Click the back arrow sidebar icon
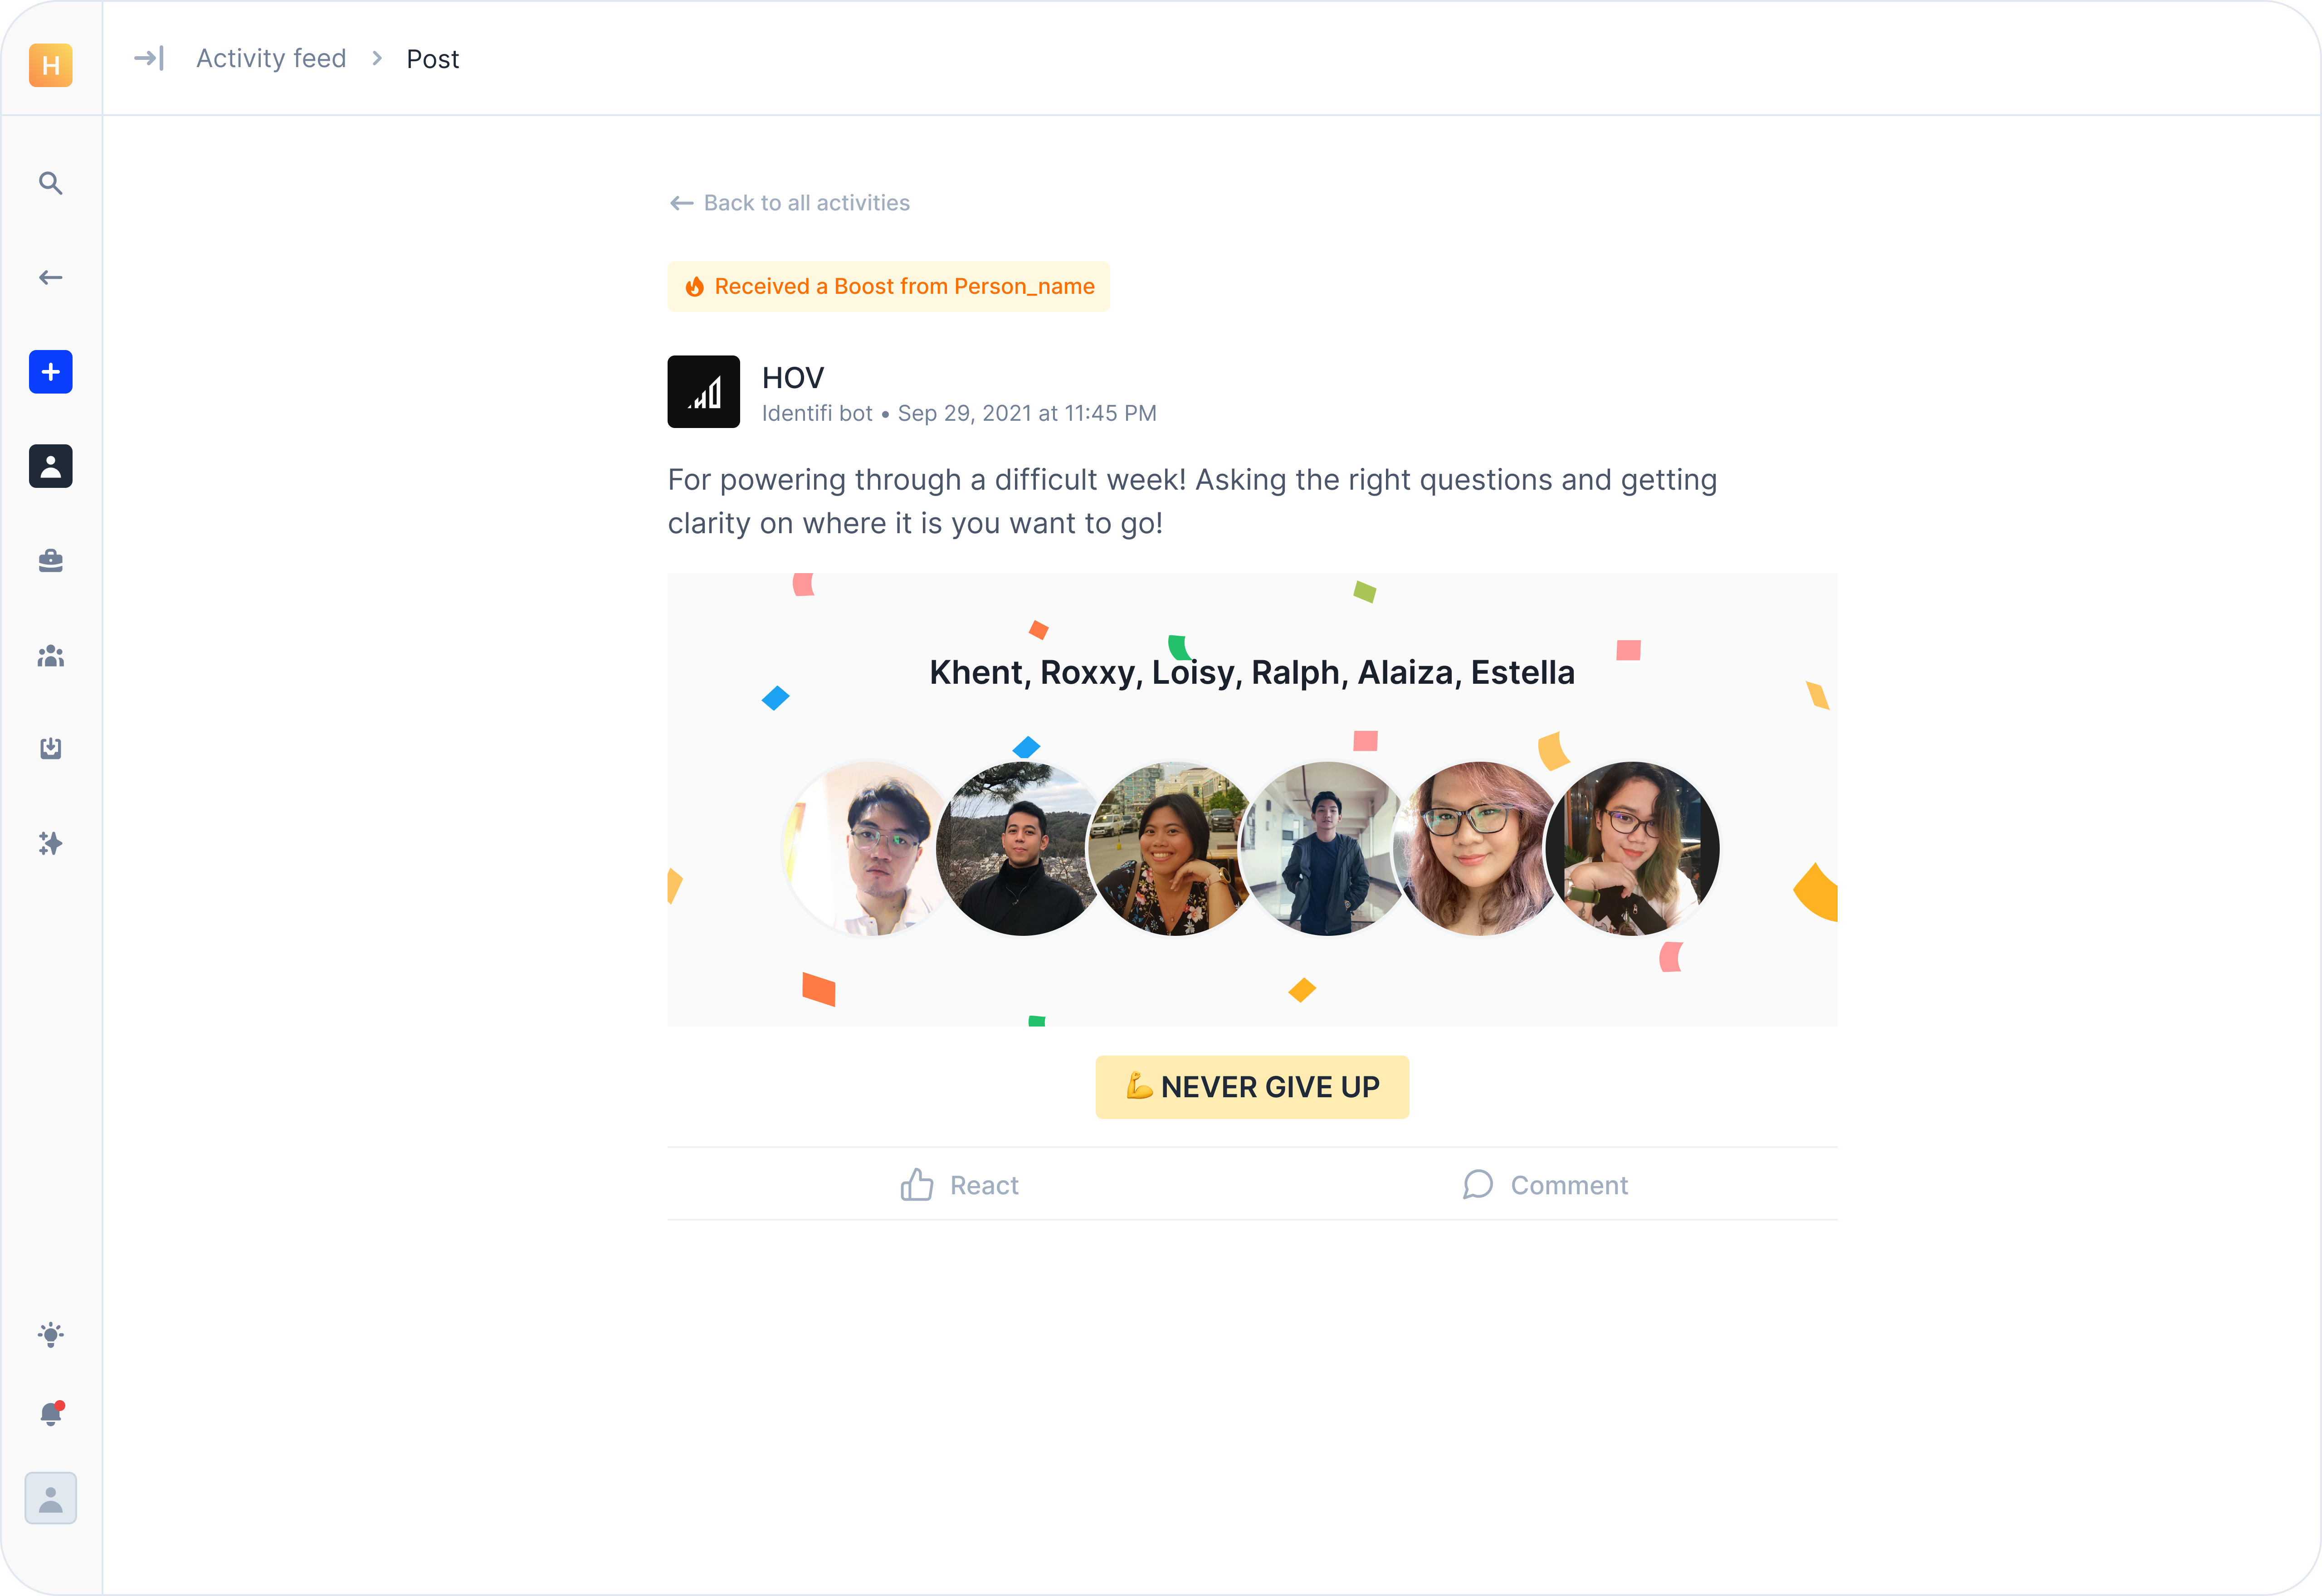This screenshot has height=1596, width=2322. (x=50, y=277)
